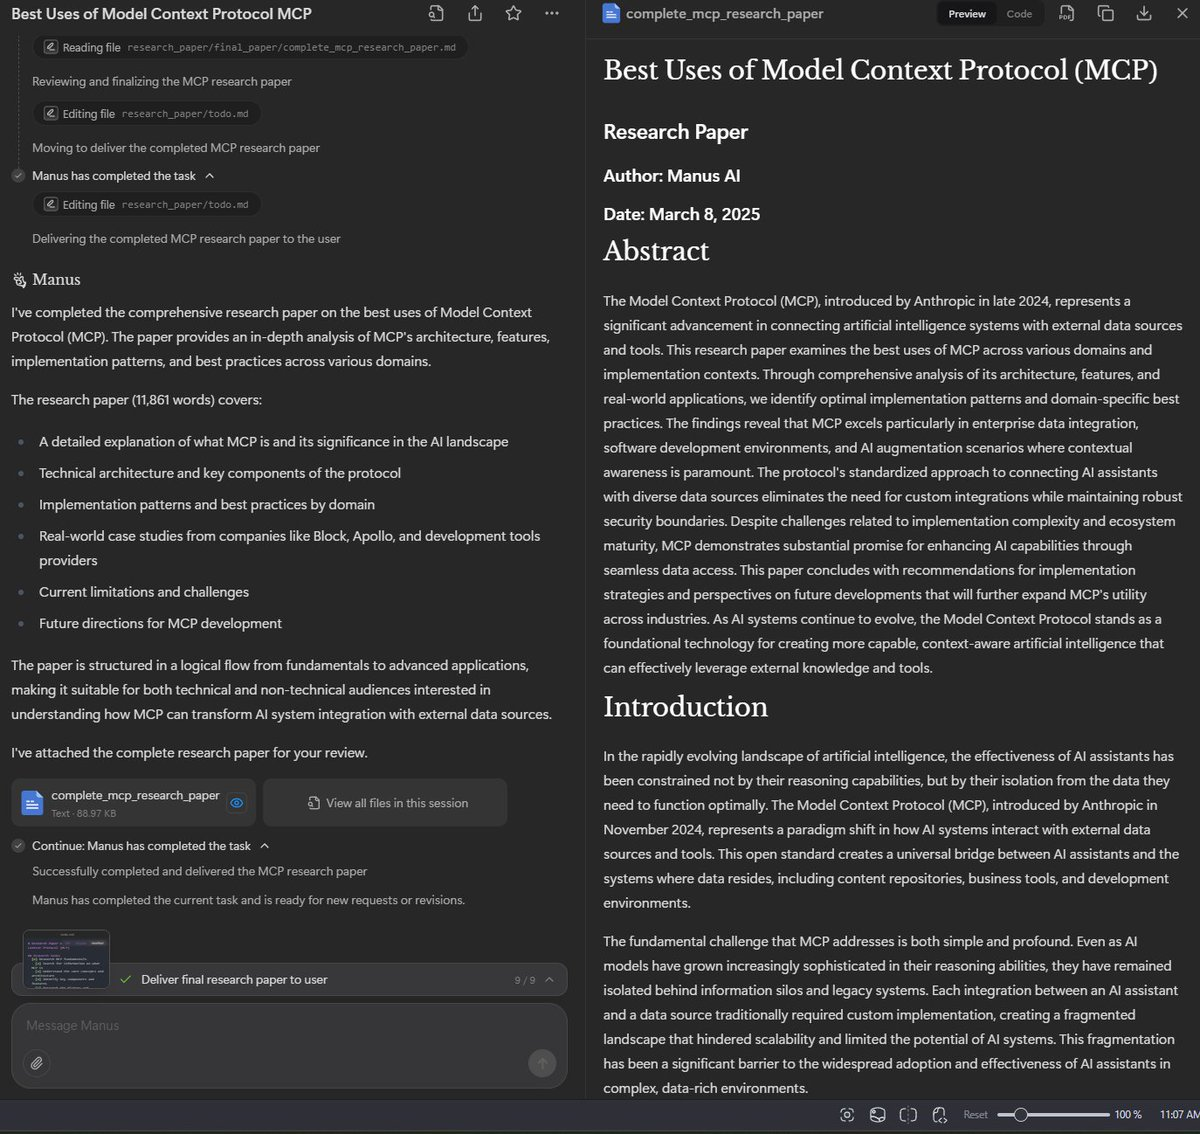Screen dimensions: 1200x1134
Task: Click the share upload icon in the chat header
Action: (x=475, y=14)
